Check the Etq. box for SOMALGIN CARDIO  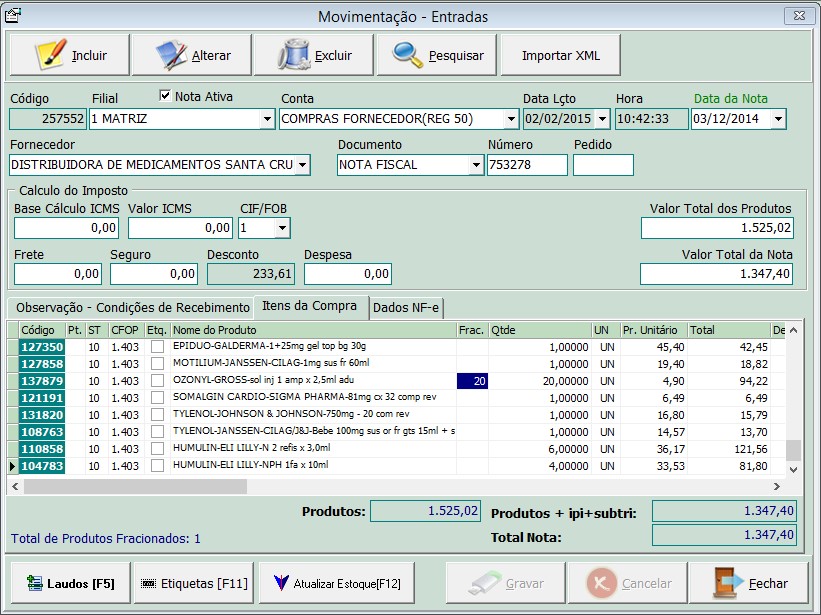pos(157,398)
